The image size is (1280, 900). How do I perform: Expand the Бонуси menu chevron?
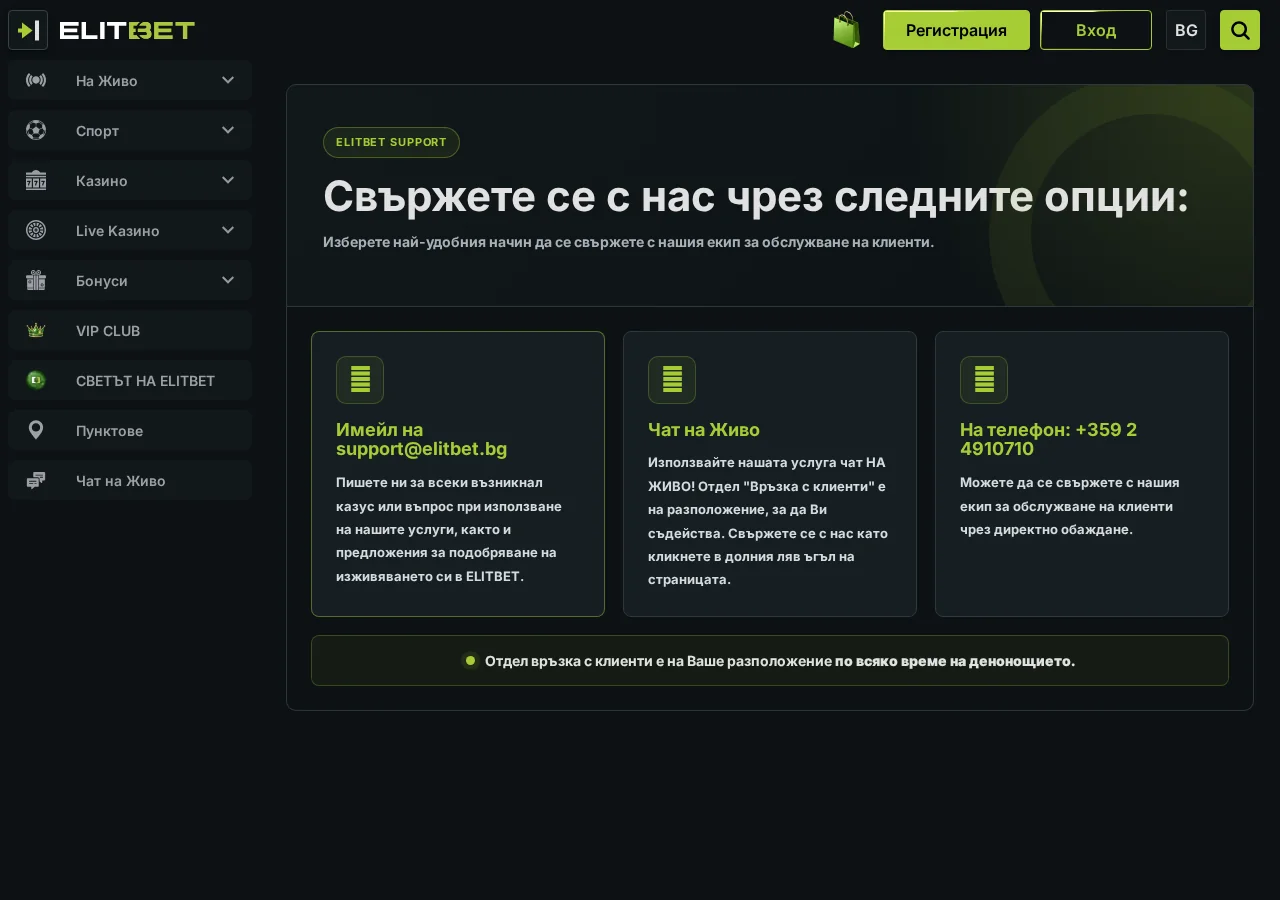pyautogui.click(x=228, y=280)
